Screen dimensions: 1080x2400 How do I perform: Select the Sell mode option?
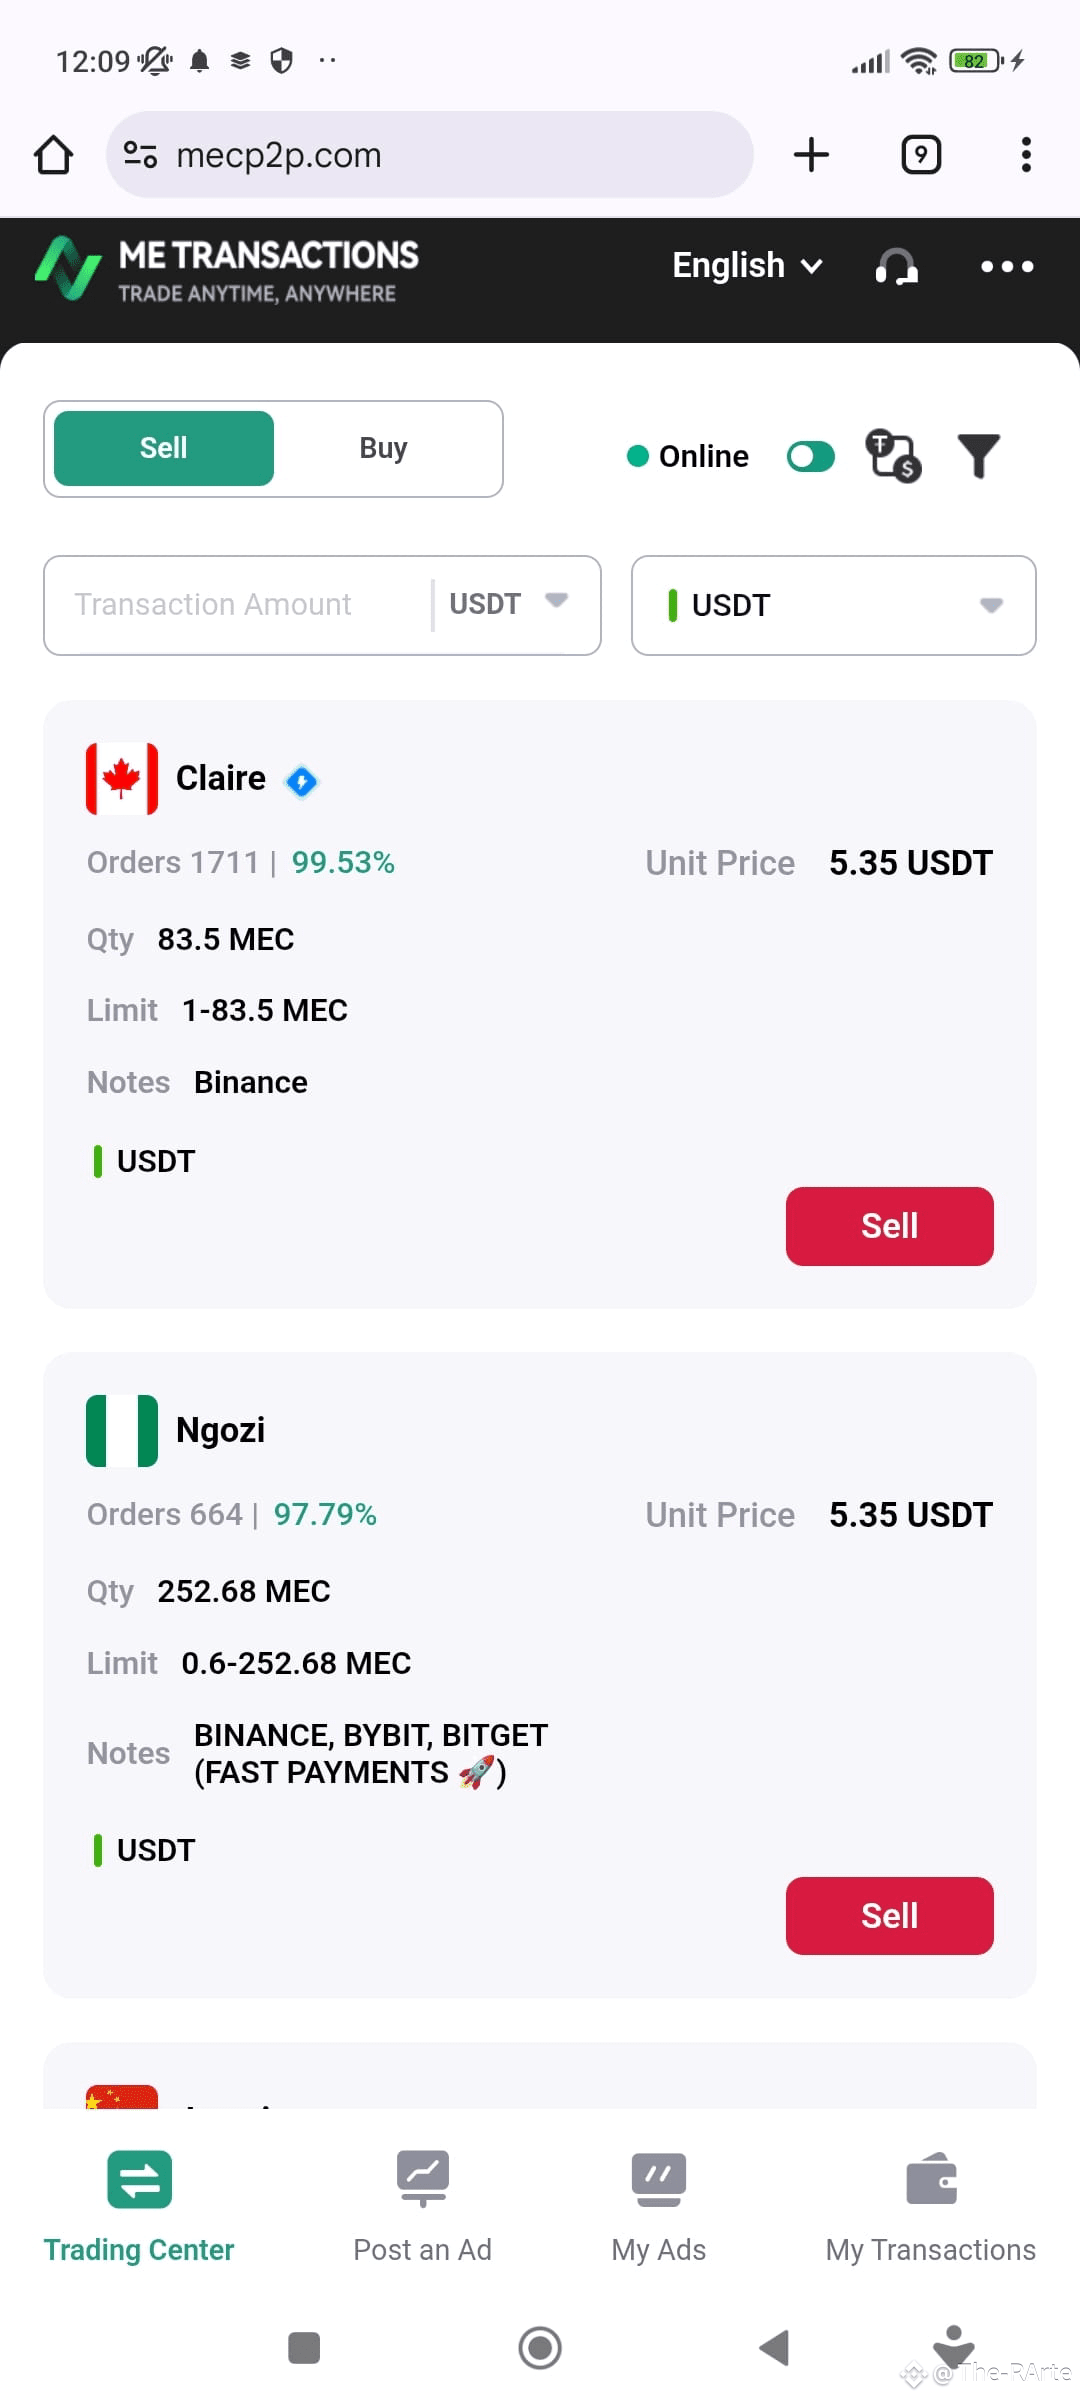point(164,448)
